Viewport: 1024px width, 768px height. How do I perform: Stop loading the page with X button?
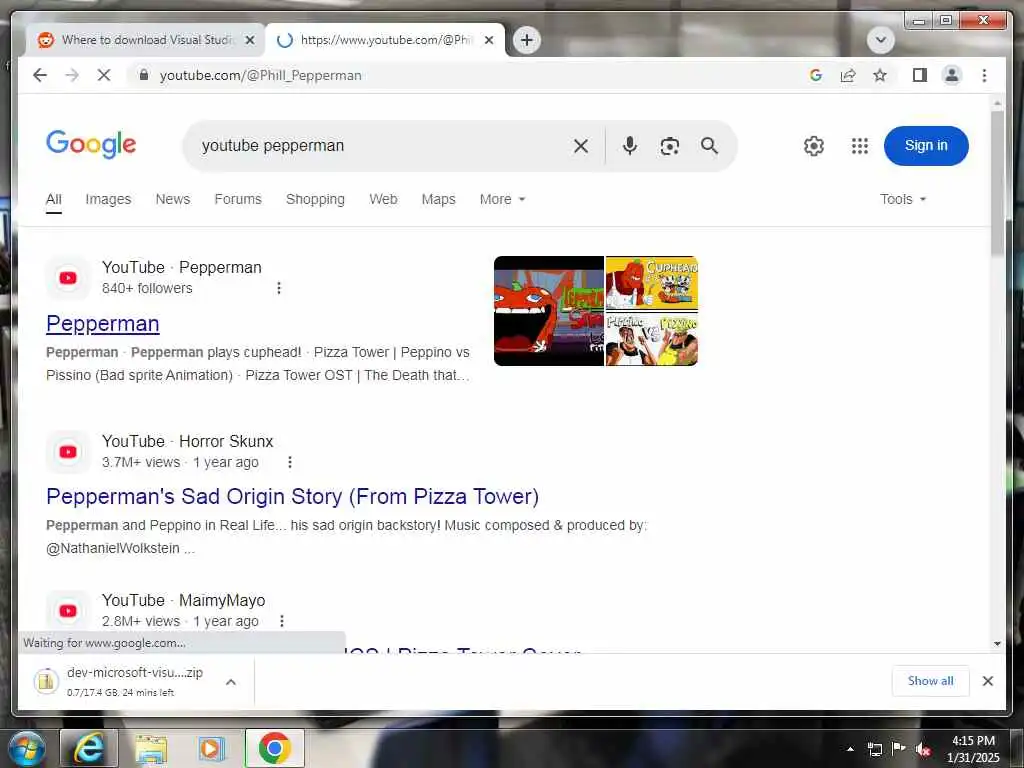click(x=104, y=75)
